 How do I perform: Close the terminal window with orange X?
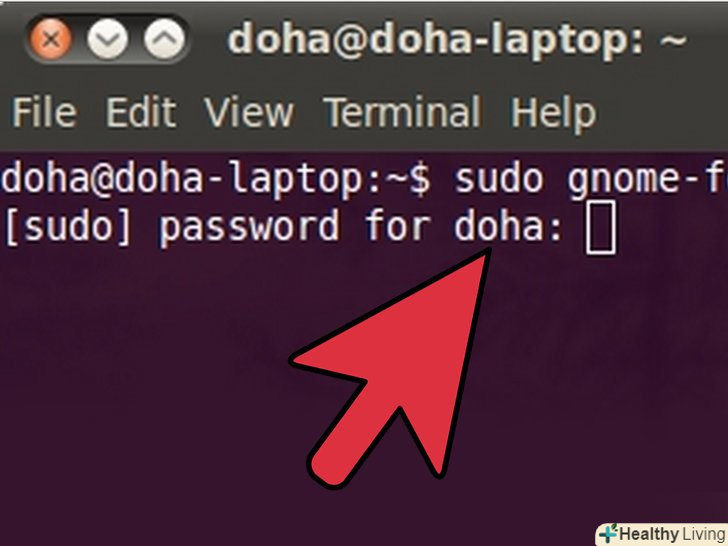click(x=50, y=39)
